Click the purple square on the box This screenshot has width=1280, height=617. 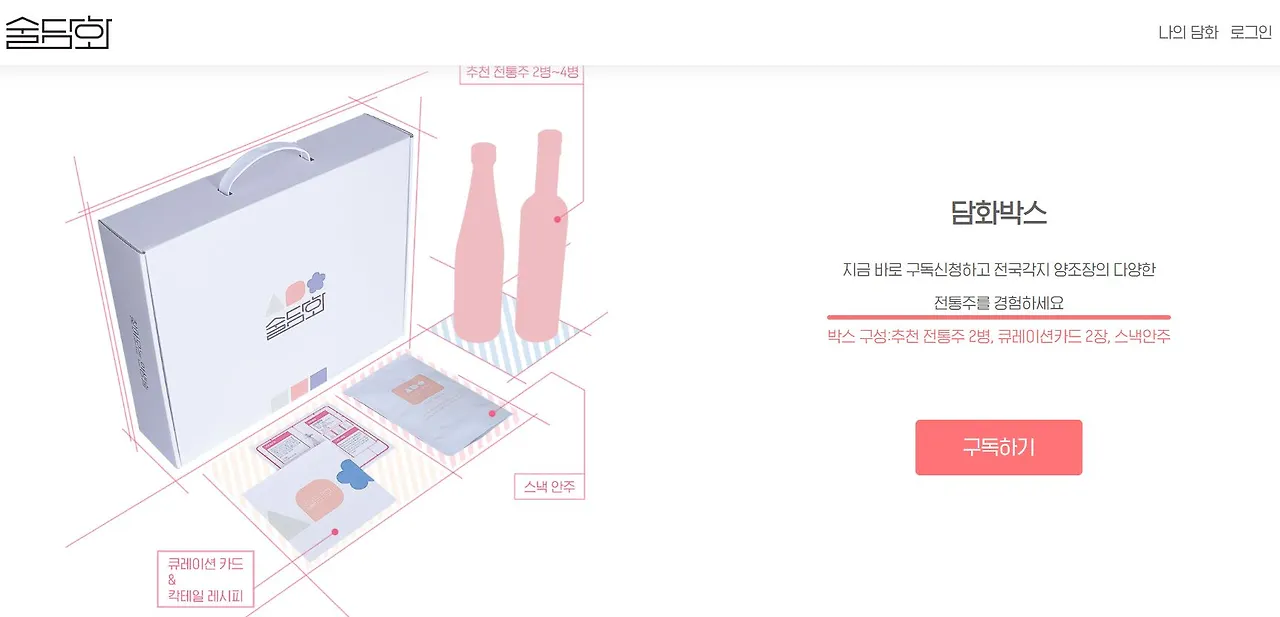coord(319,380)
